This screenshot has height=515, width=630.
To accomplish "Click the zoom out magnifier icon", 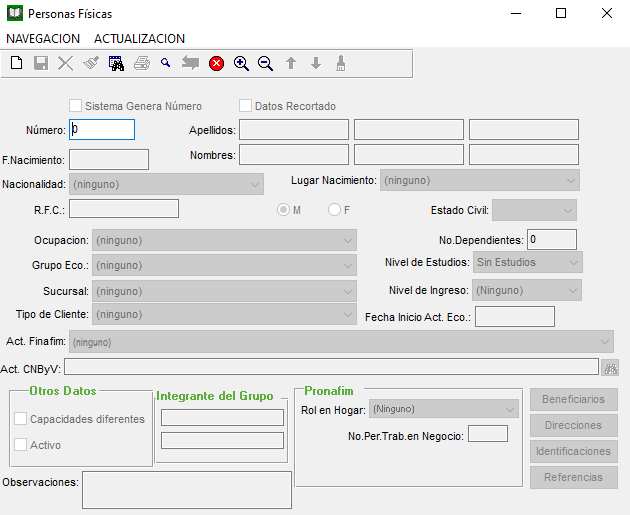I will tap(266, 63).
